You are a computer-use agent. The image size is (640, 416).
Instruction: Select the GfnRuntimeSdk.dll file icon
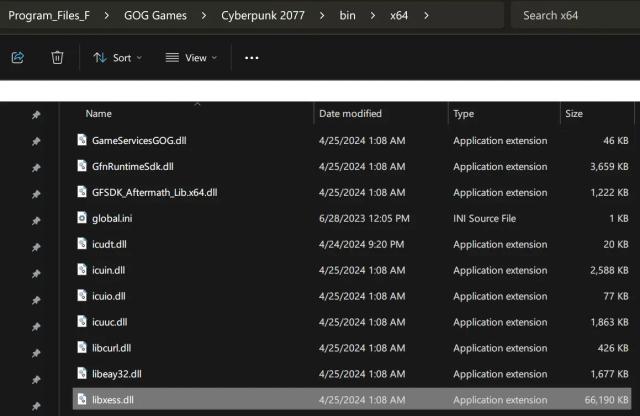point(82,166)
